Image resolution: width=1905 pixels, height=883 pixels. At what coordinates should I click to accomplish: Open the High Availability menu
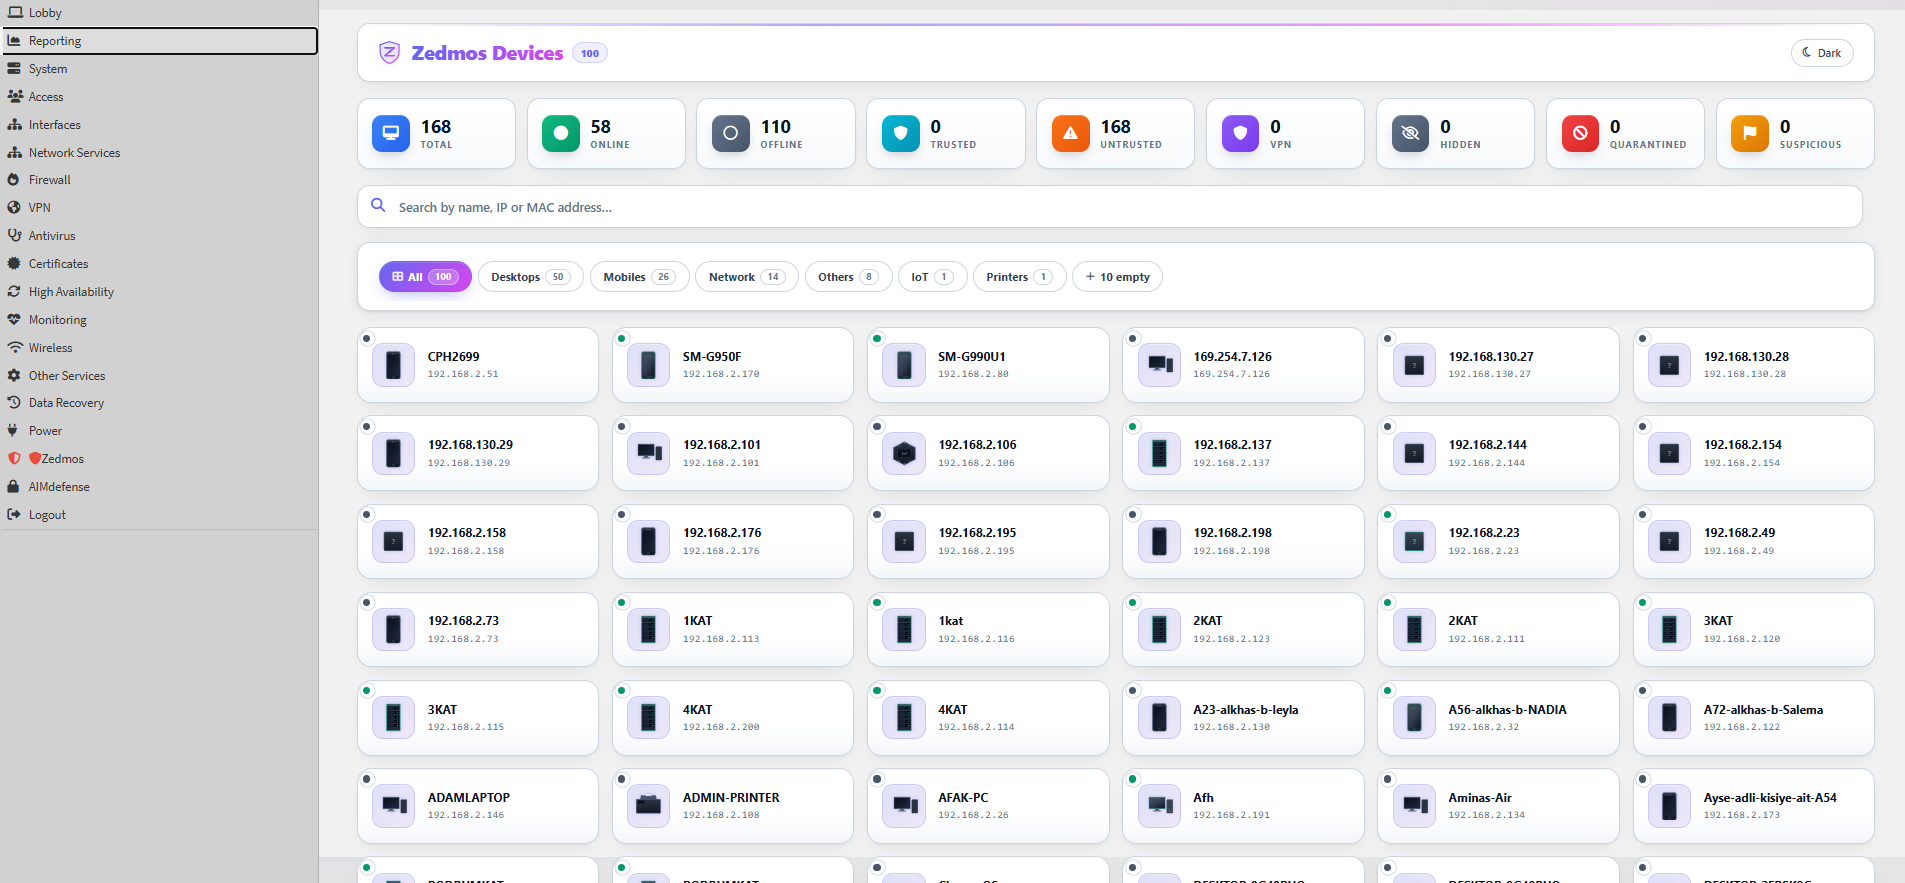click(159, 292)
